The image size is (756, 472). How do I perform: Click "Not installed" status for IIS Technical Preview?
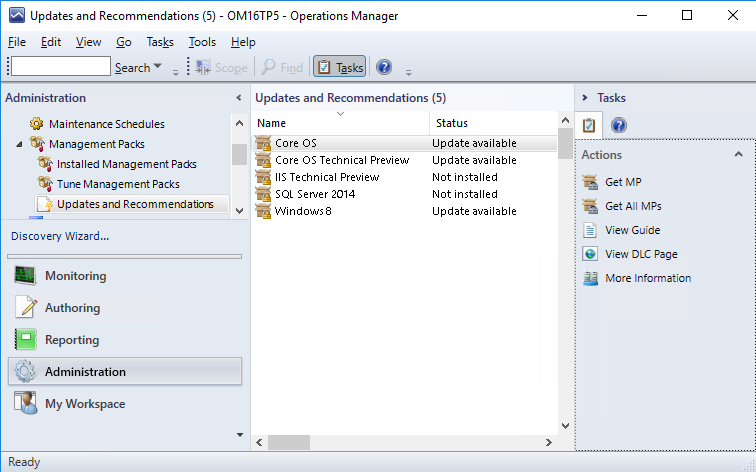465,177
